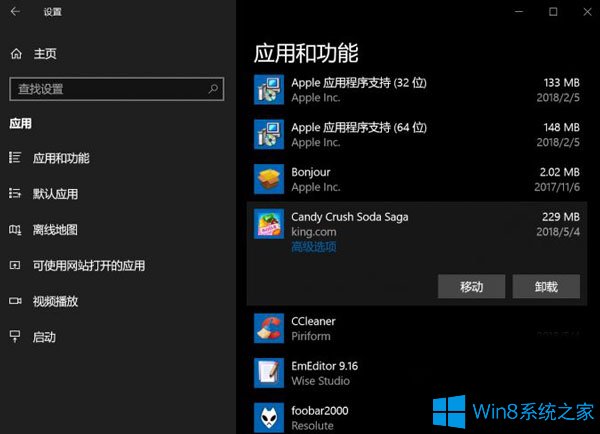Click the Startup sidebar icon

(x=15, y=336)
